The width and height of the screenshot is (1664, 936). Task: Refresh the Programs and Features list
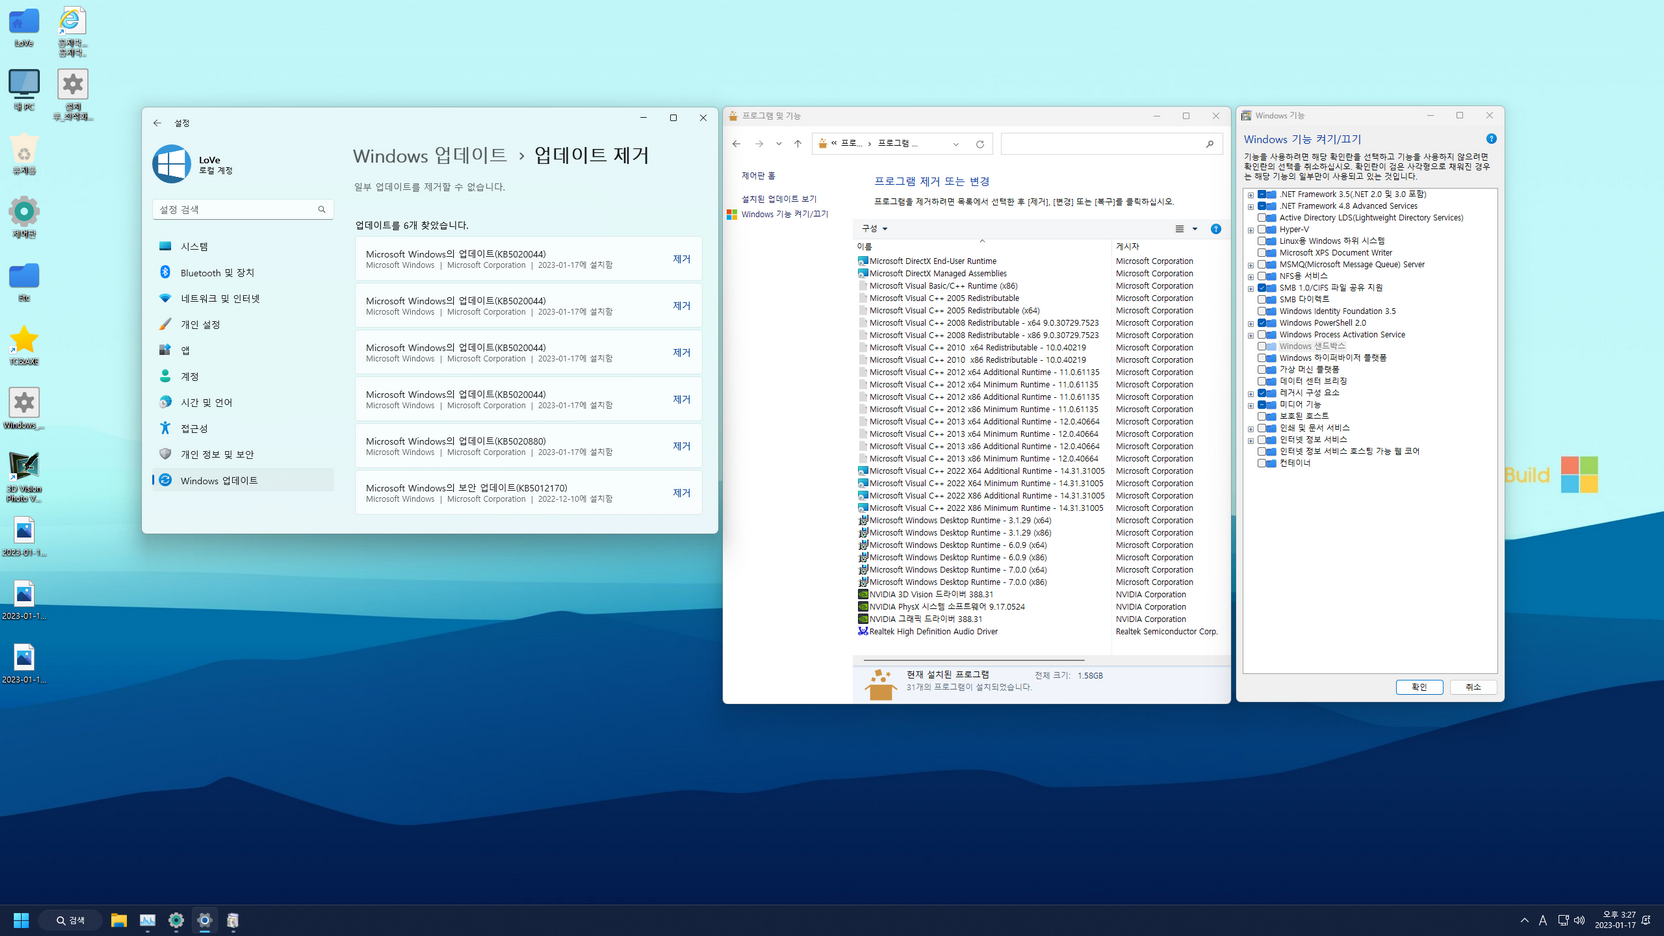pyautogui.click(x=980, y=144)
